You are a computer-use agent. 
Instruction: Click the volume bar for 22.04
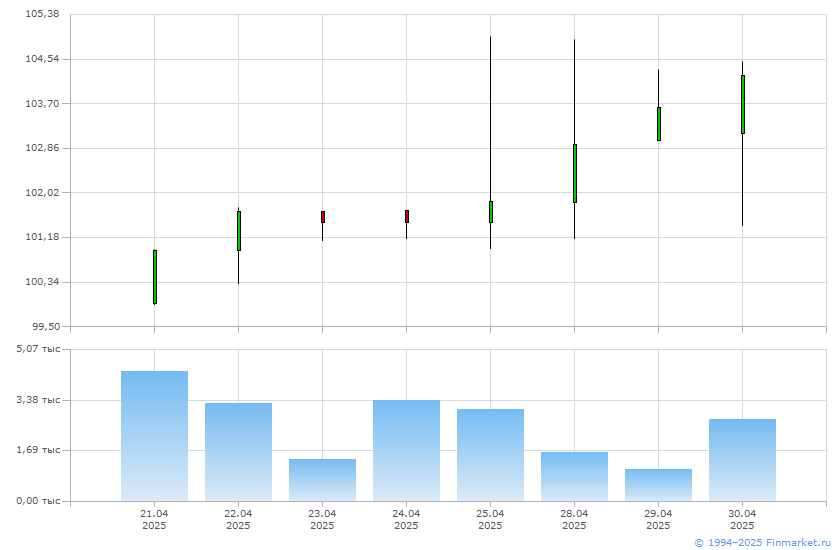[x=238, y=452]
